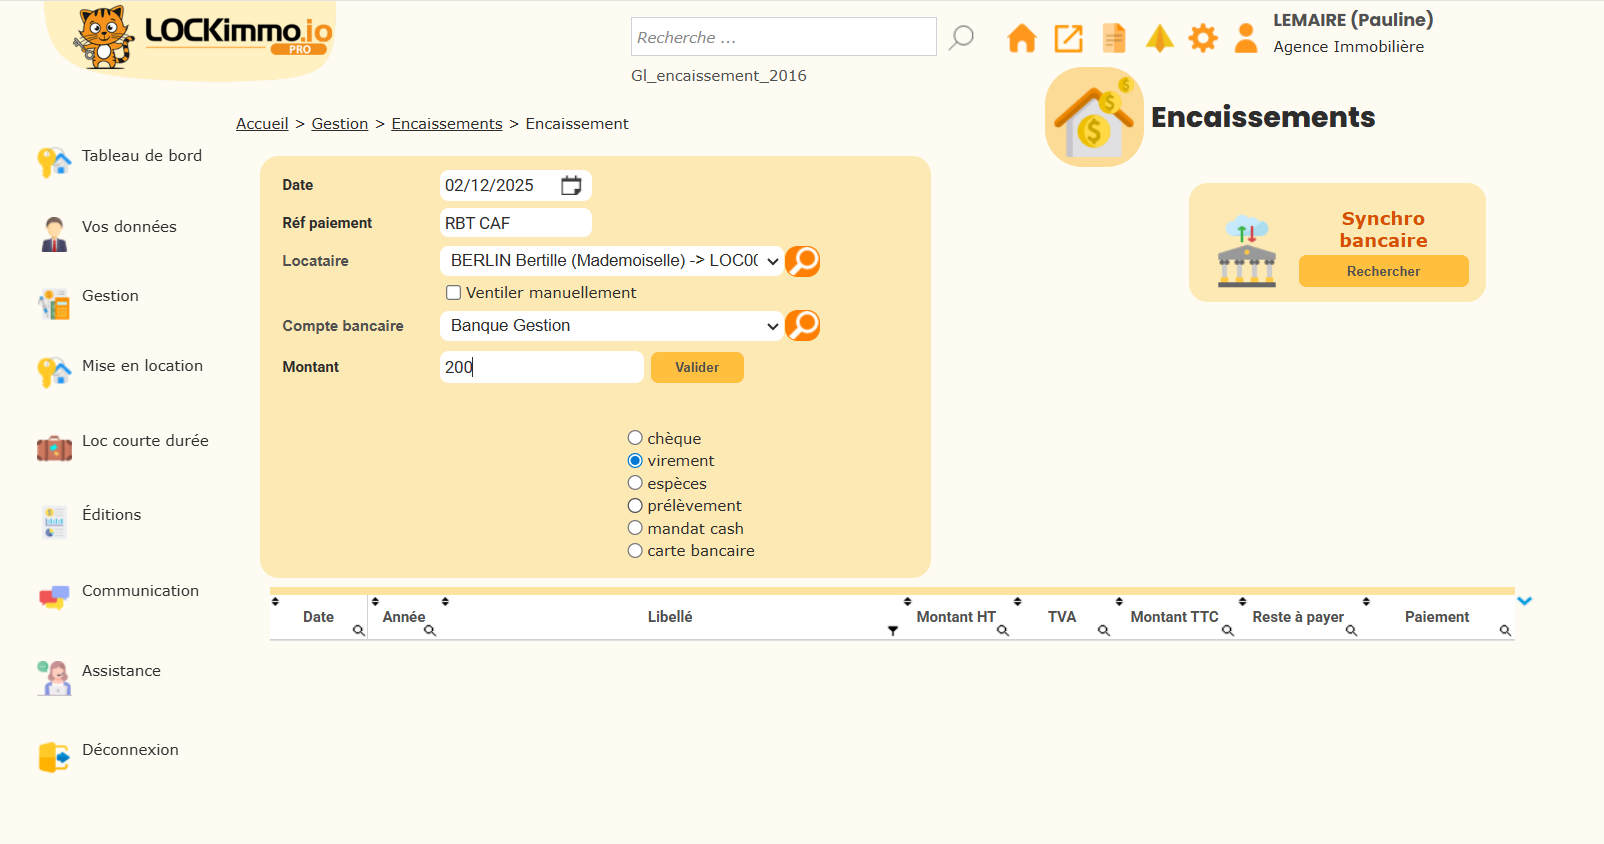1604x844 pixels.
Task: Expand the Locataire dropdown
Action: (611, 261)
